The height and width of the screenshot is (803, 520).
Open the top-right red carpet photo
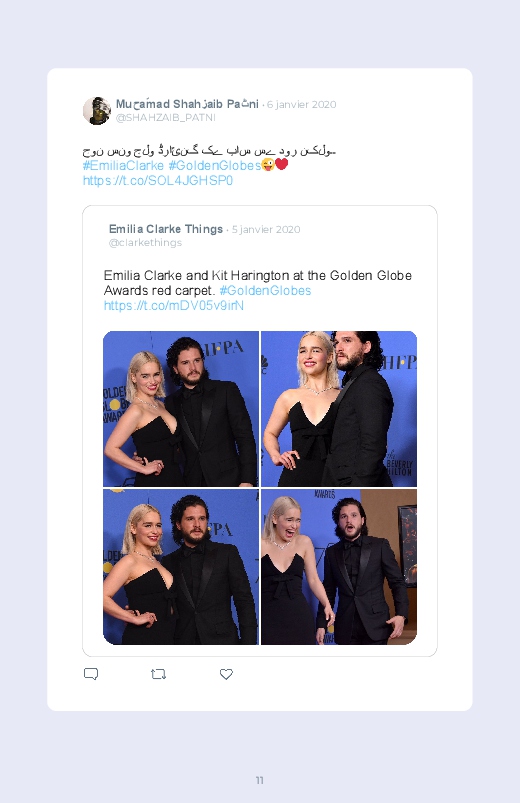339,409
